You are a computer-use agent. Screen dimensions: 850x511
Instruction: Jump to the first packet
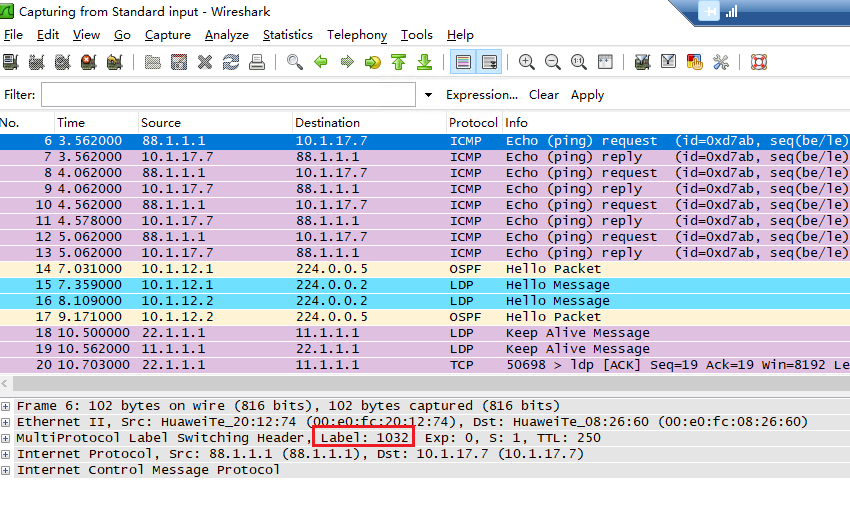398,62
